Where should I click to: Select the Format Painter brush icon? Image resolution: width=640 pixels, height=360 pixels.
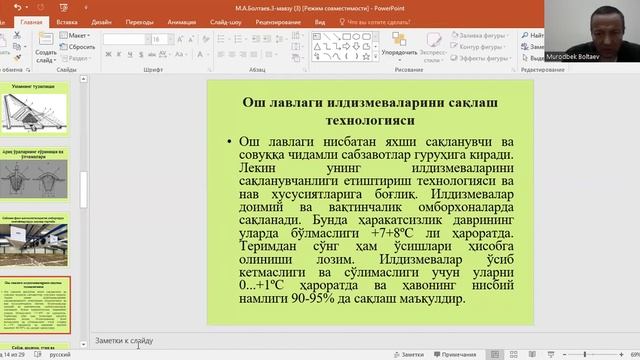[17, 58]
